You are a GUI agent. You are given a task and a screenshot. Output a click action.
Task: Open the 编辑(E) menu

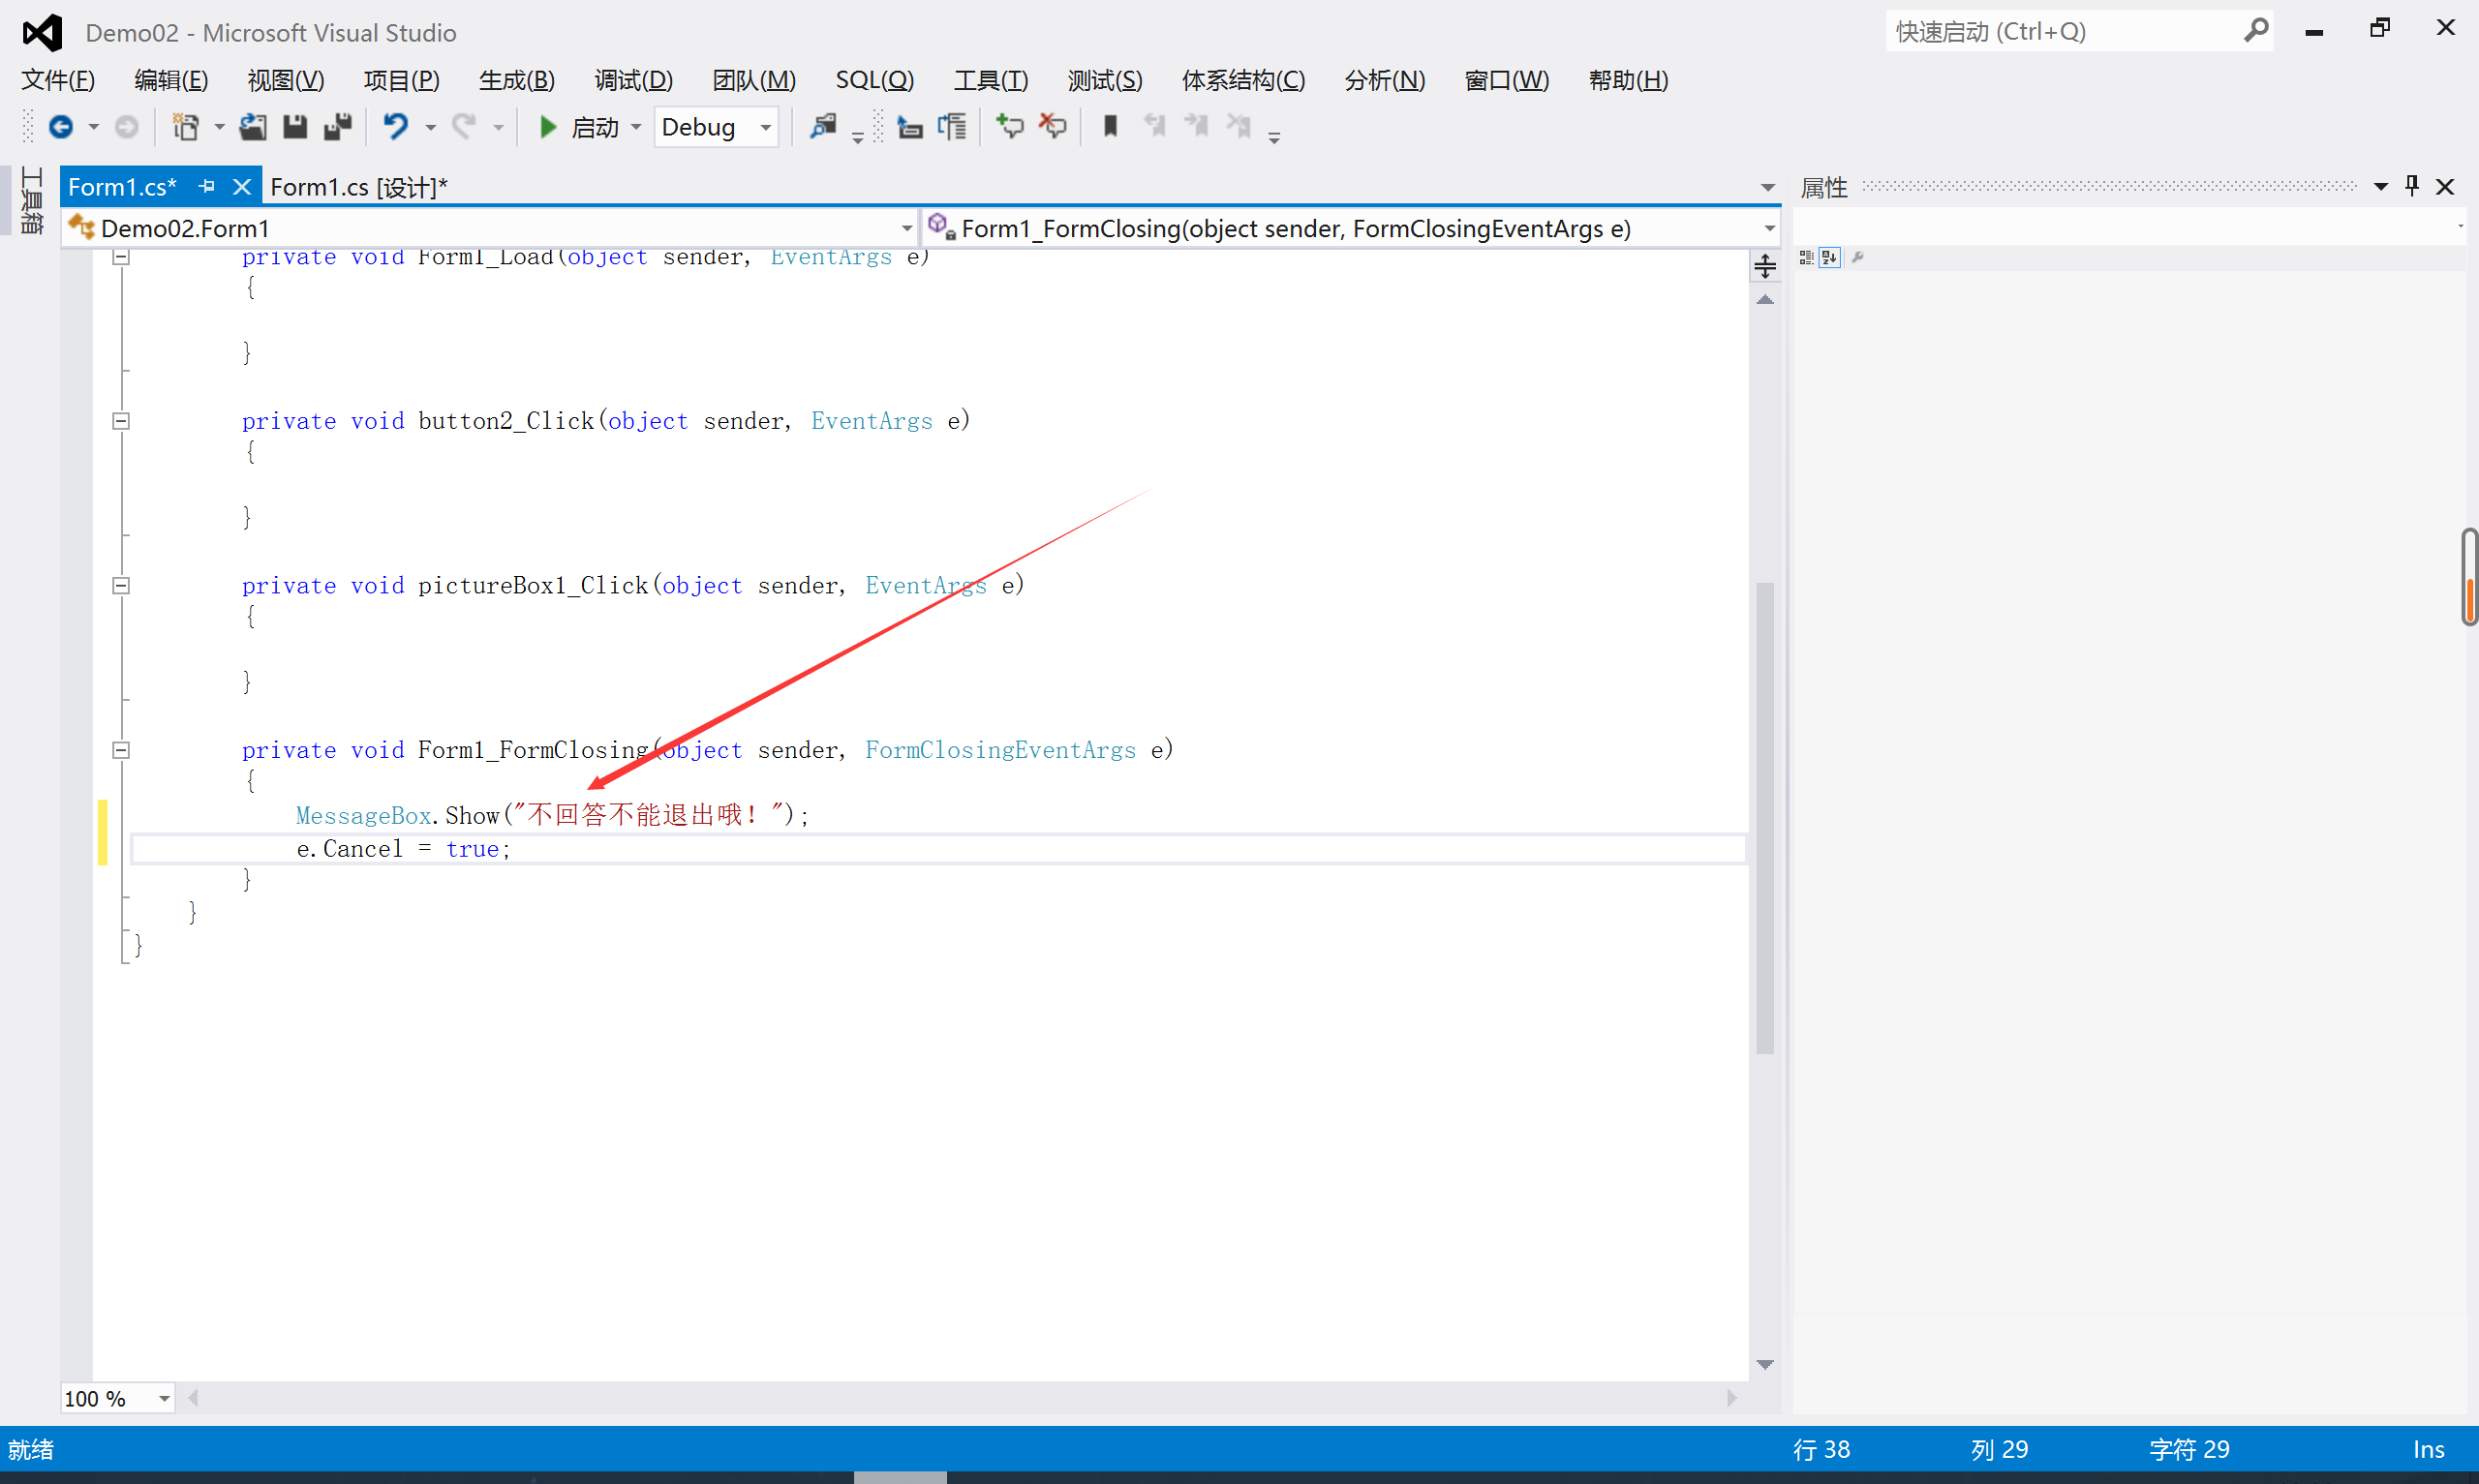(171, 80)
